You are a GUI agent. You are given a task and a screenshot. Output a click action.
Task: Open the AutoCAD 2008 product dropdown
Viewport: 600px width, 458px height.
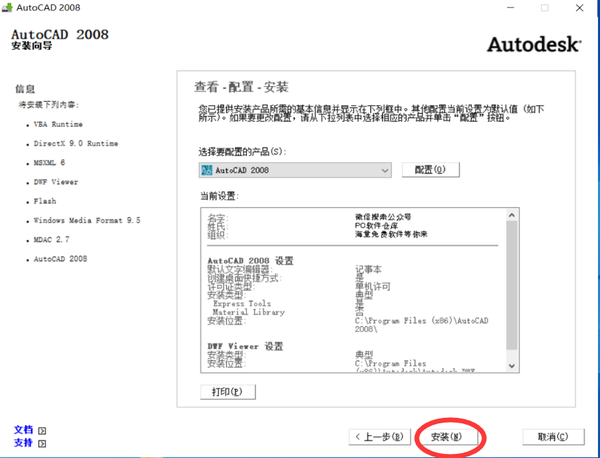pyautogui.click(x=295, y=170)
